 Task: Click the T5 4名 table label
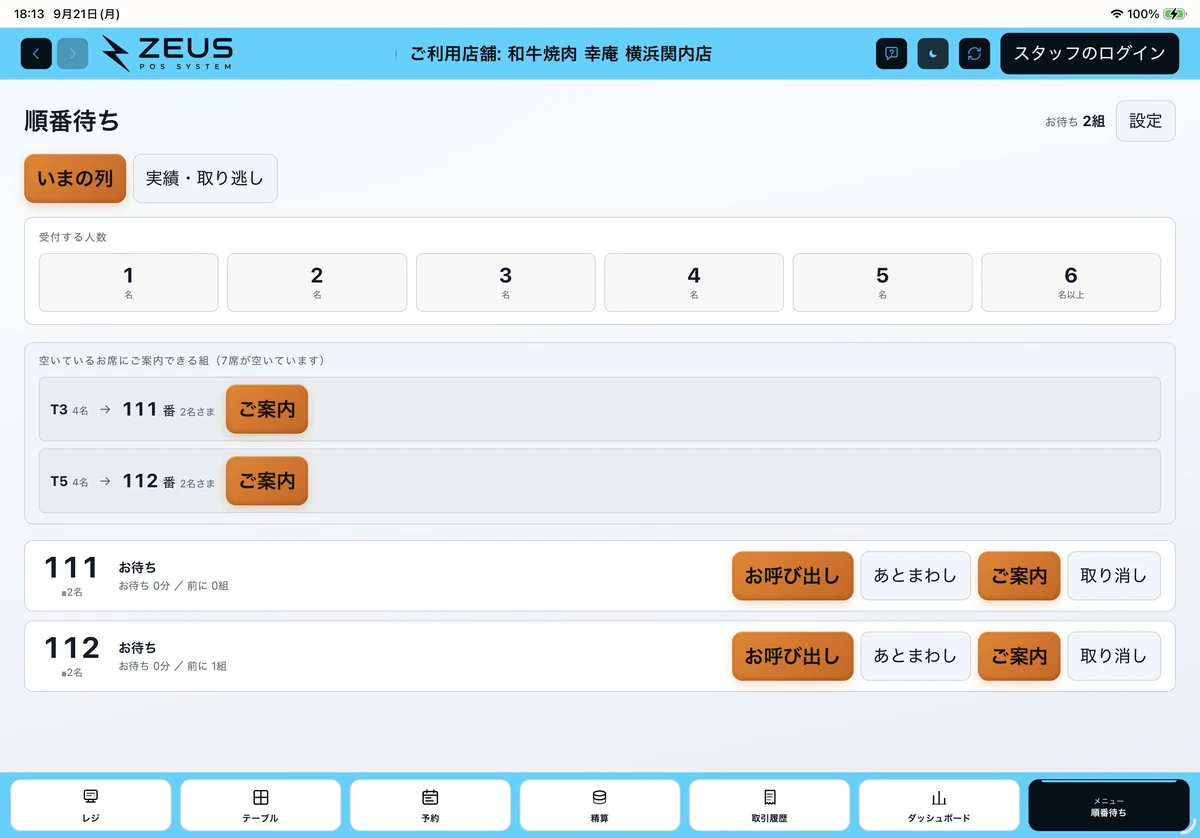tap(69, 482)
